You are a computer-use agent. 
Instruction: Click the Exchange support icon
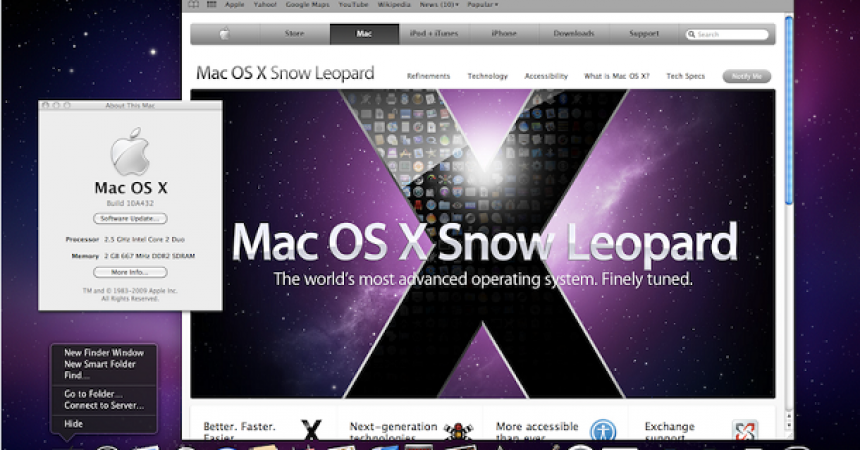tap(745, 431)
